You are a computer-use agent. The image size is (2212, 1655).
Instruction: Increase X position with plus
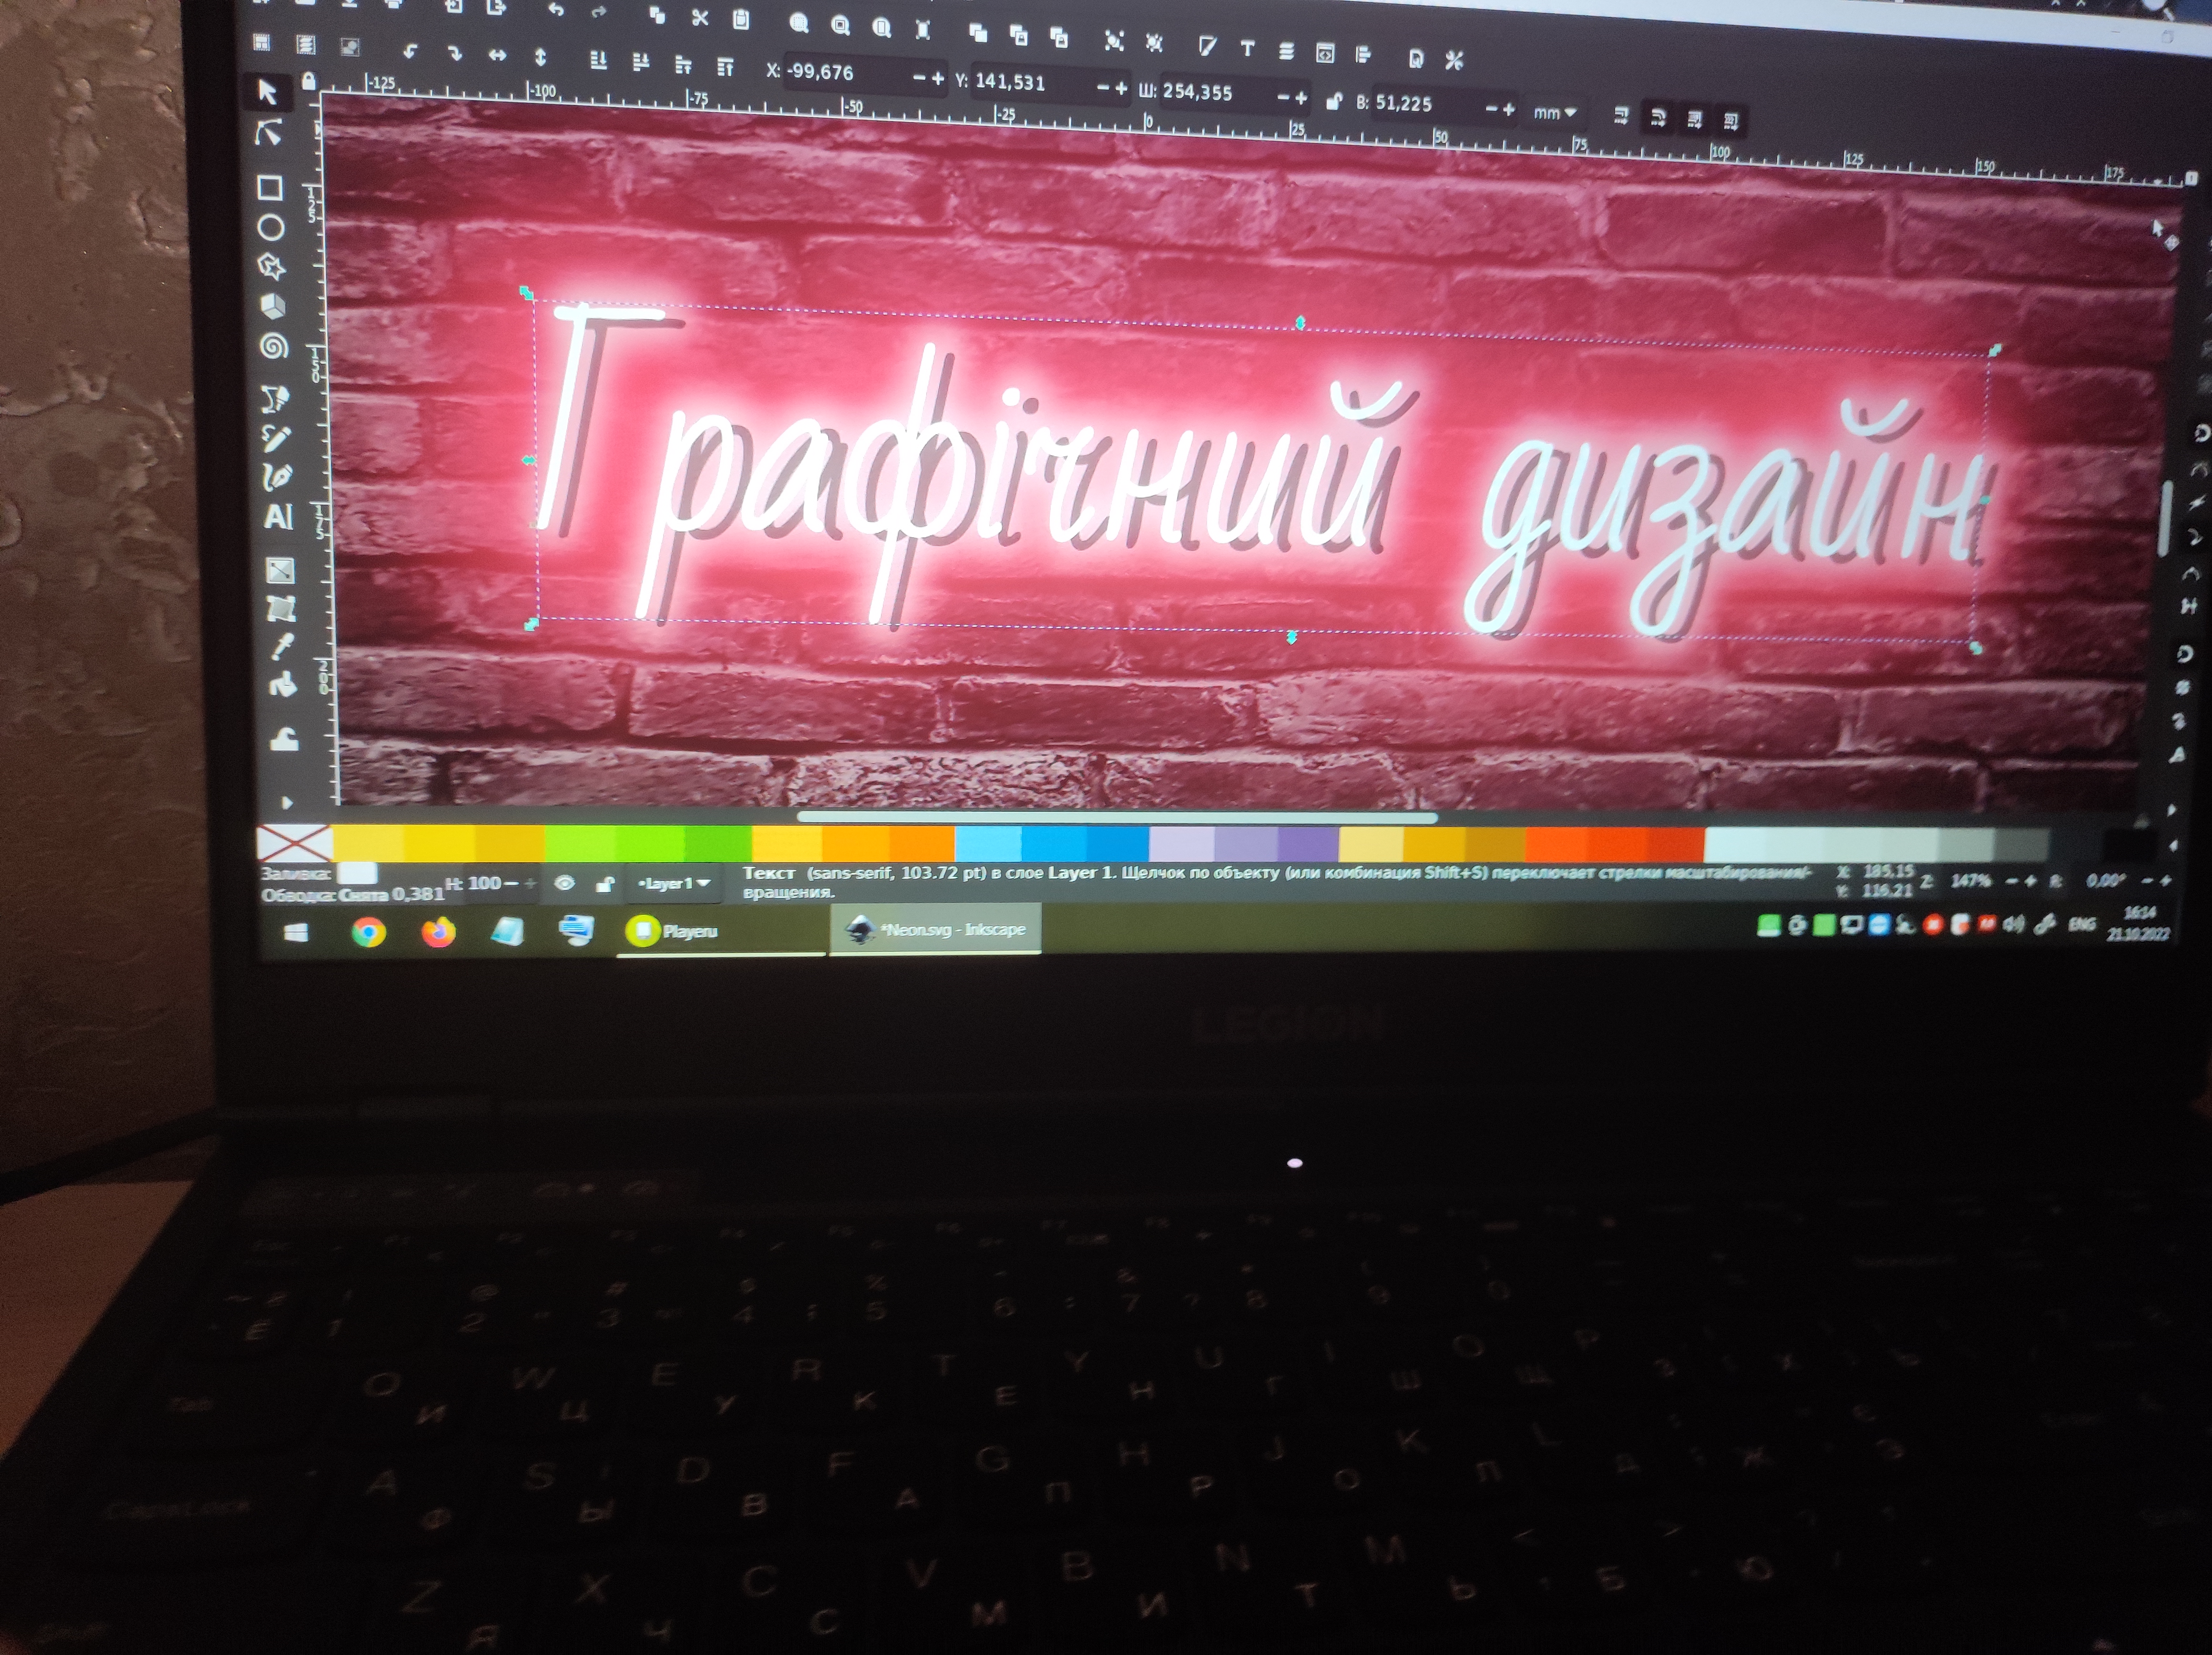938,78
